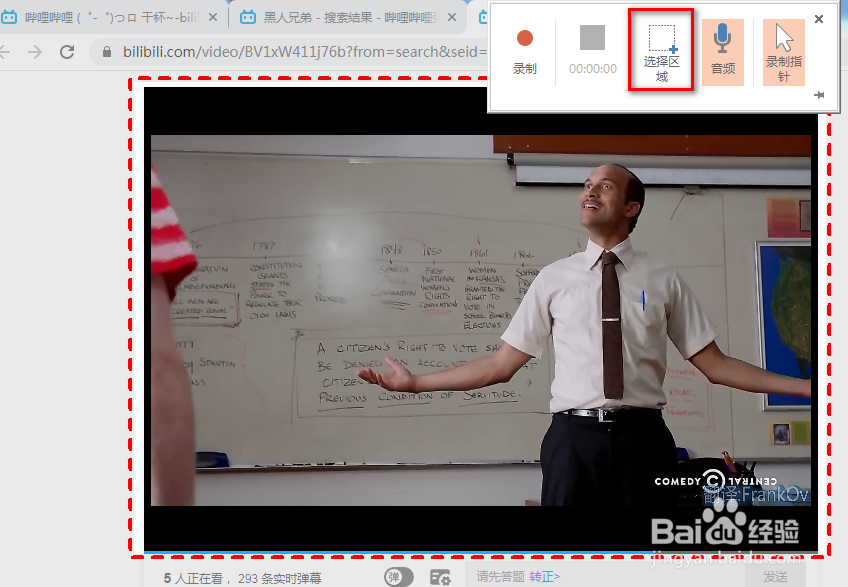848x587 pixels.
Task: Reload the bilibili page
Action: pyautogui.click(x=67, y=52)
